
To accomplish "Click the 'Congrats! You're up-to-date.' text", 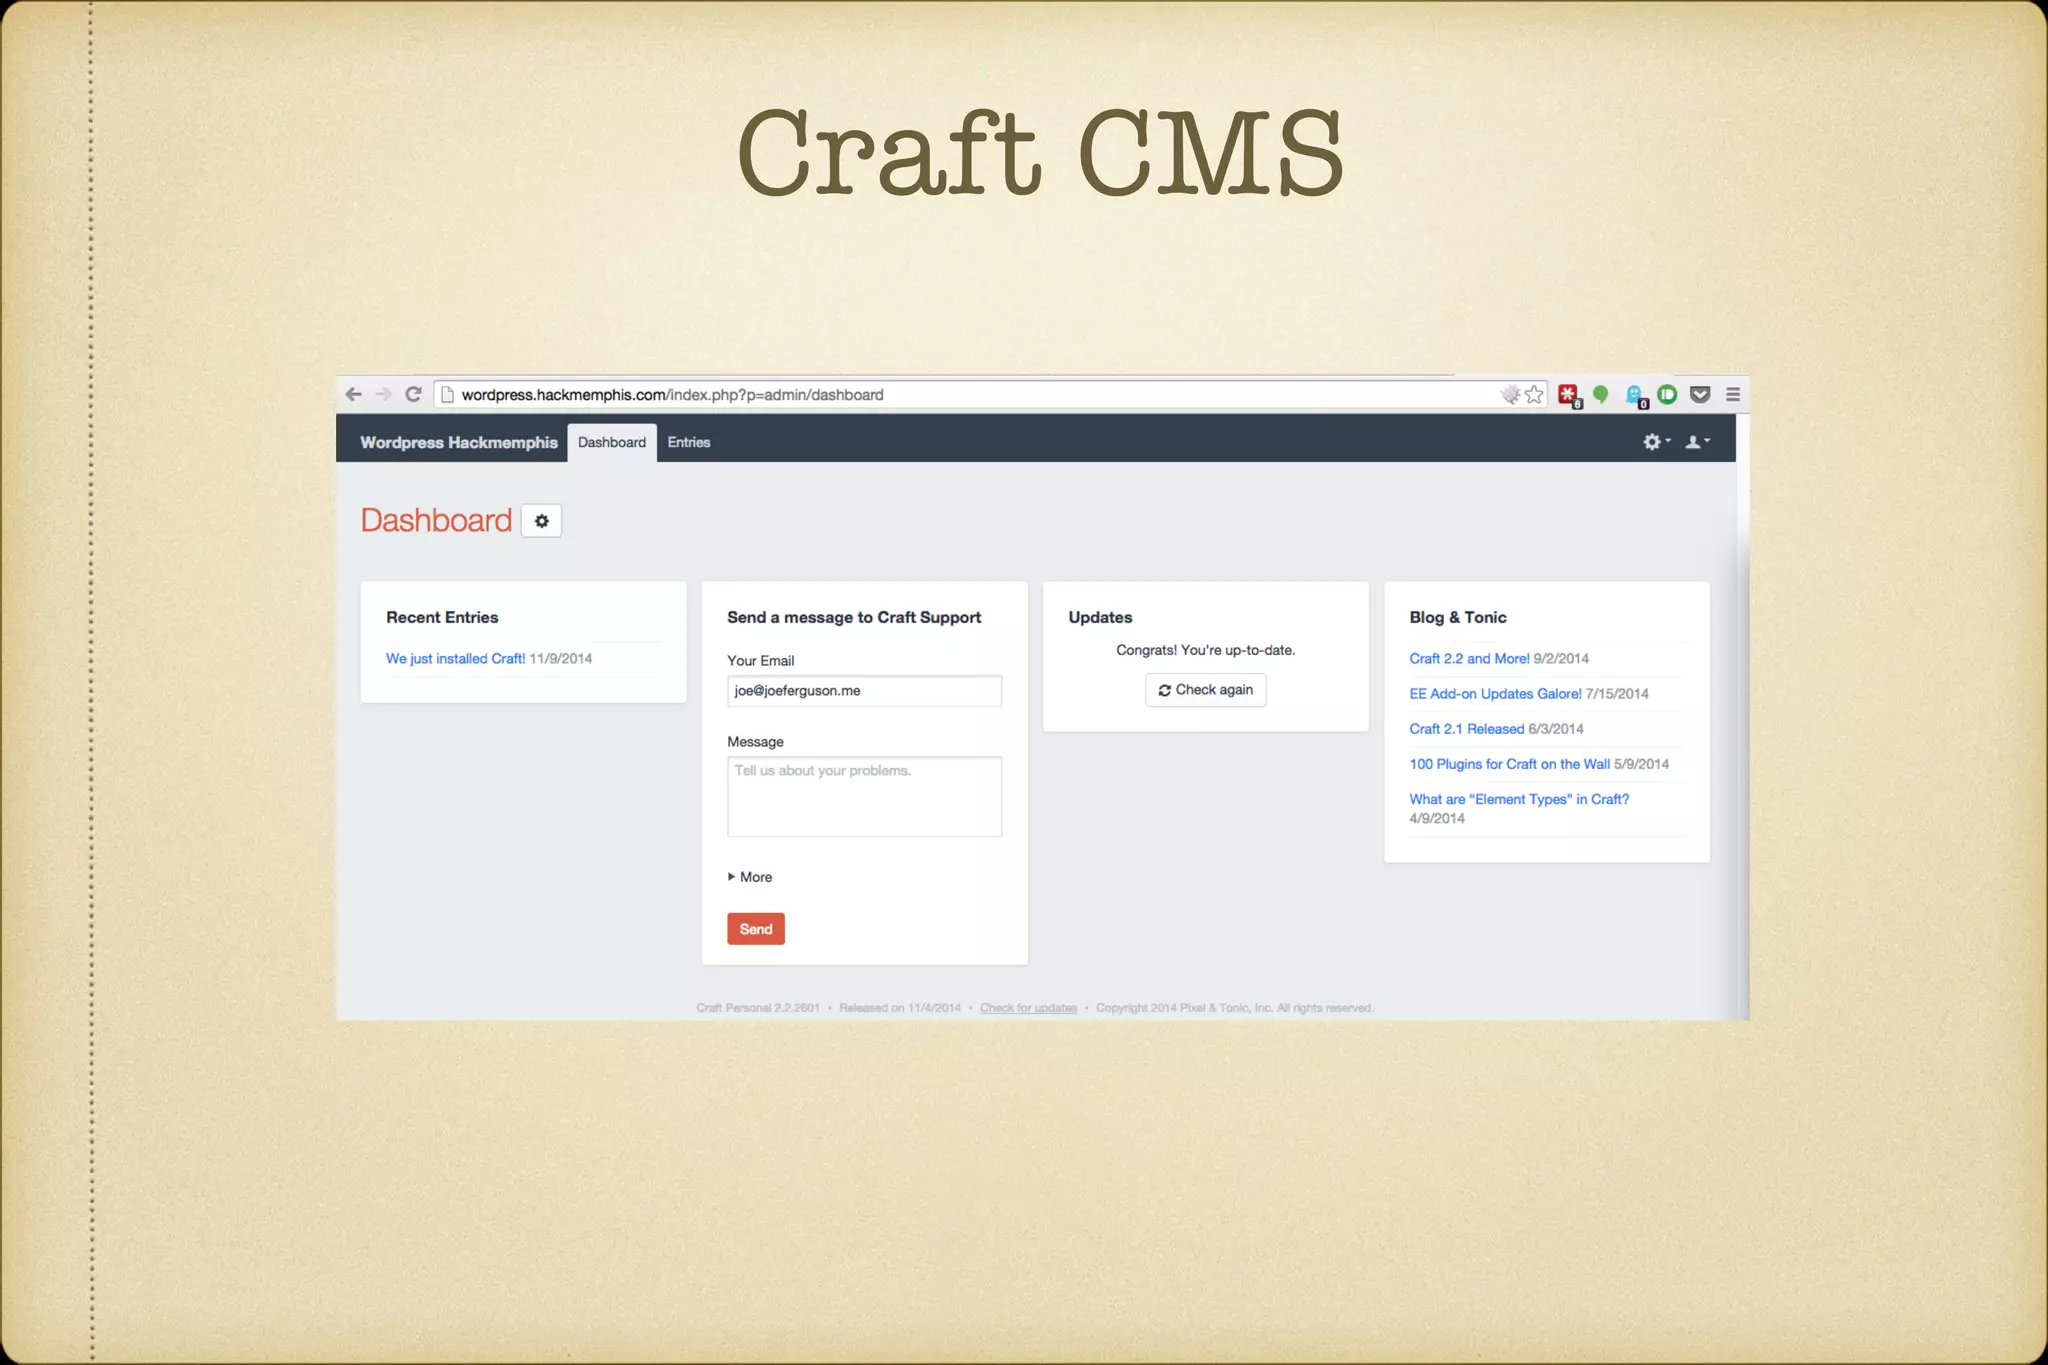I will pos(1205,650).
